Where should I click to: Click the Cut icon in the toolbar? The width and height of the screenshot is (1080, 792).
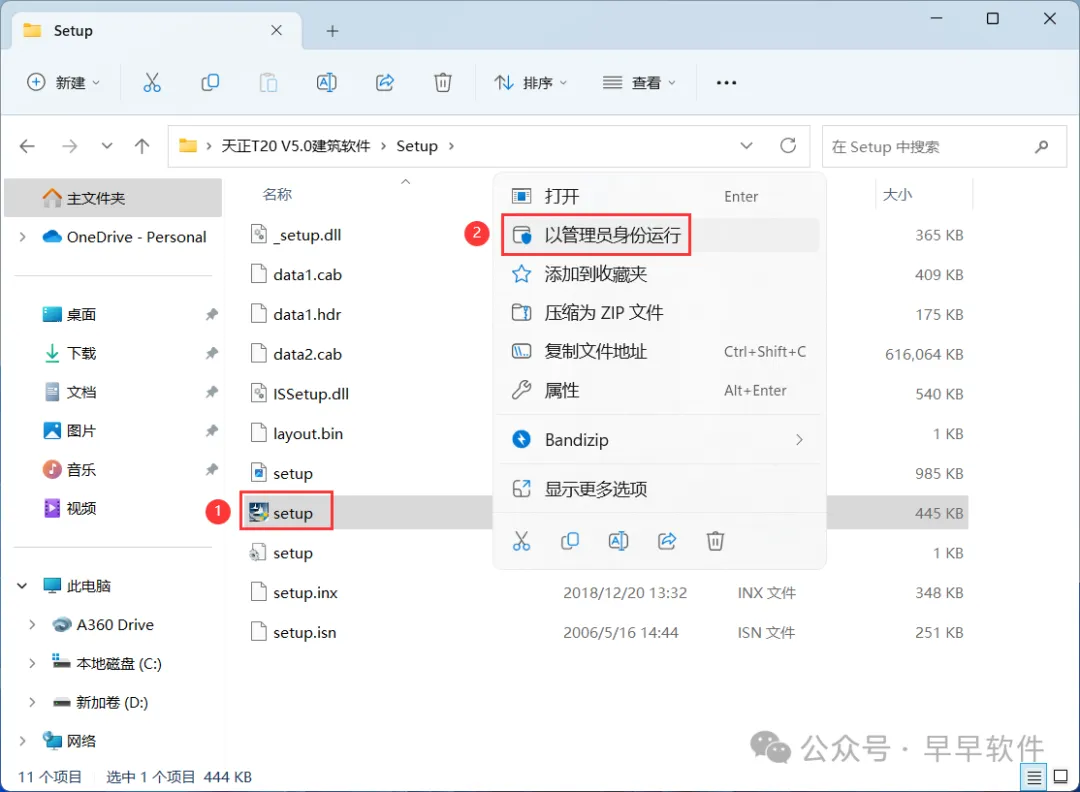pyautogui.click(x=152, y=83)
